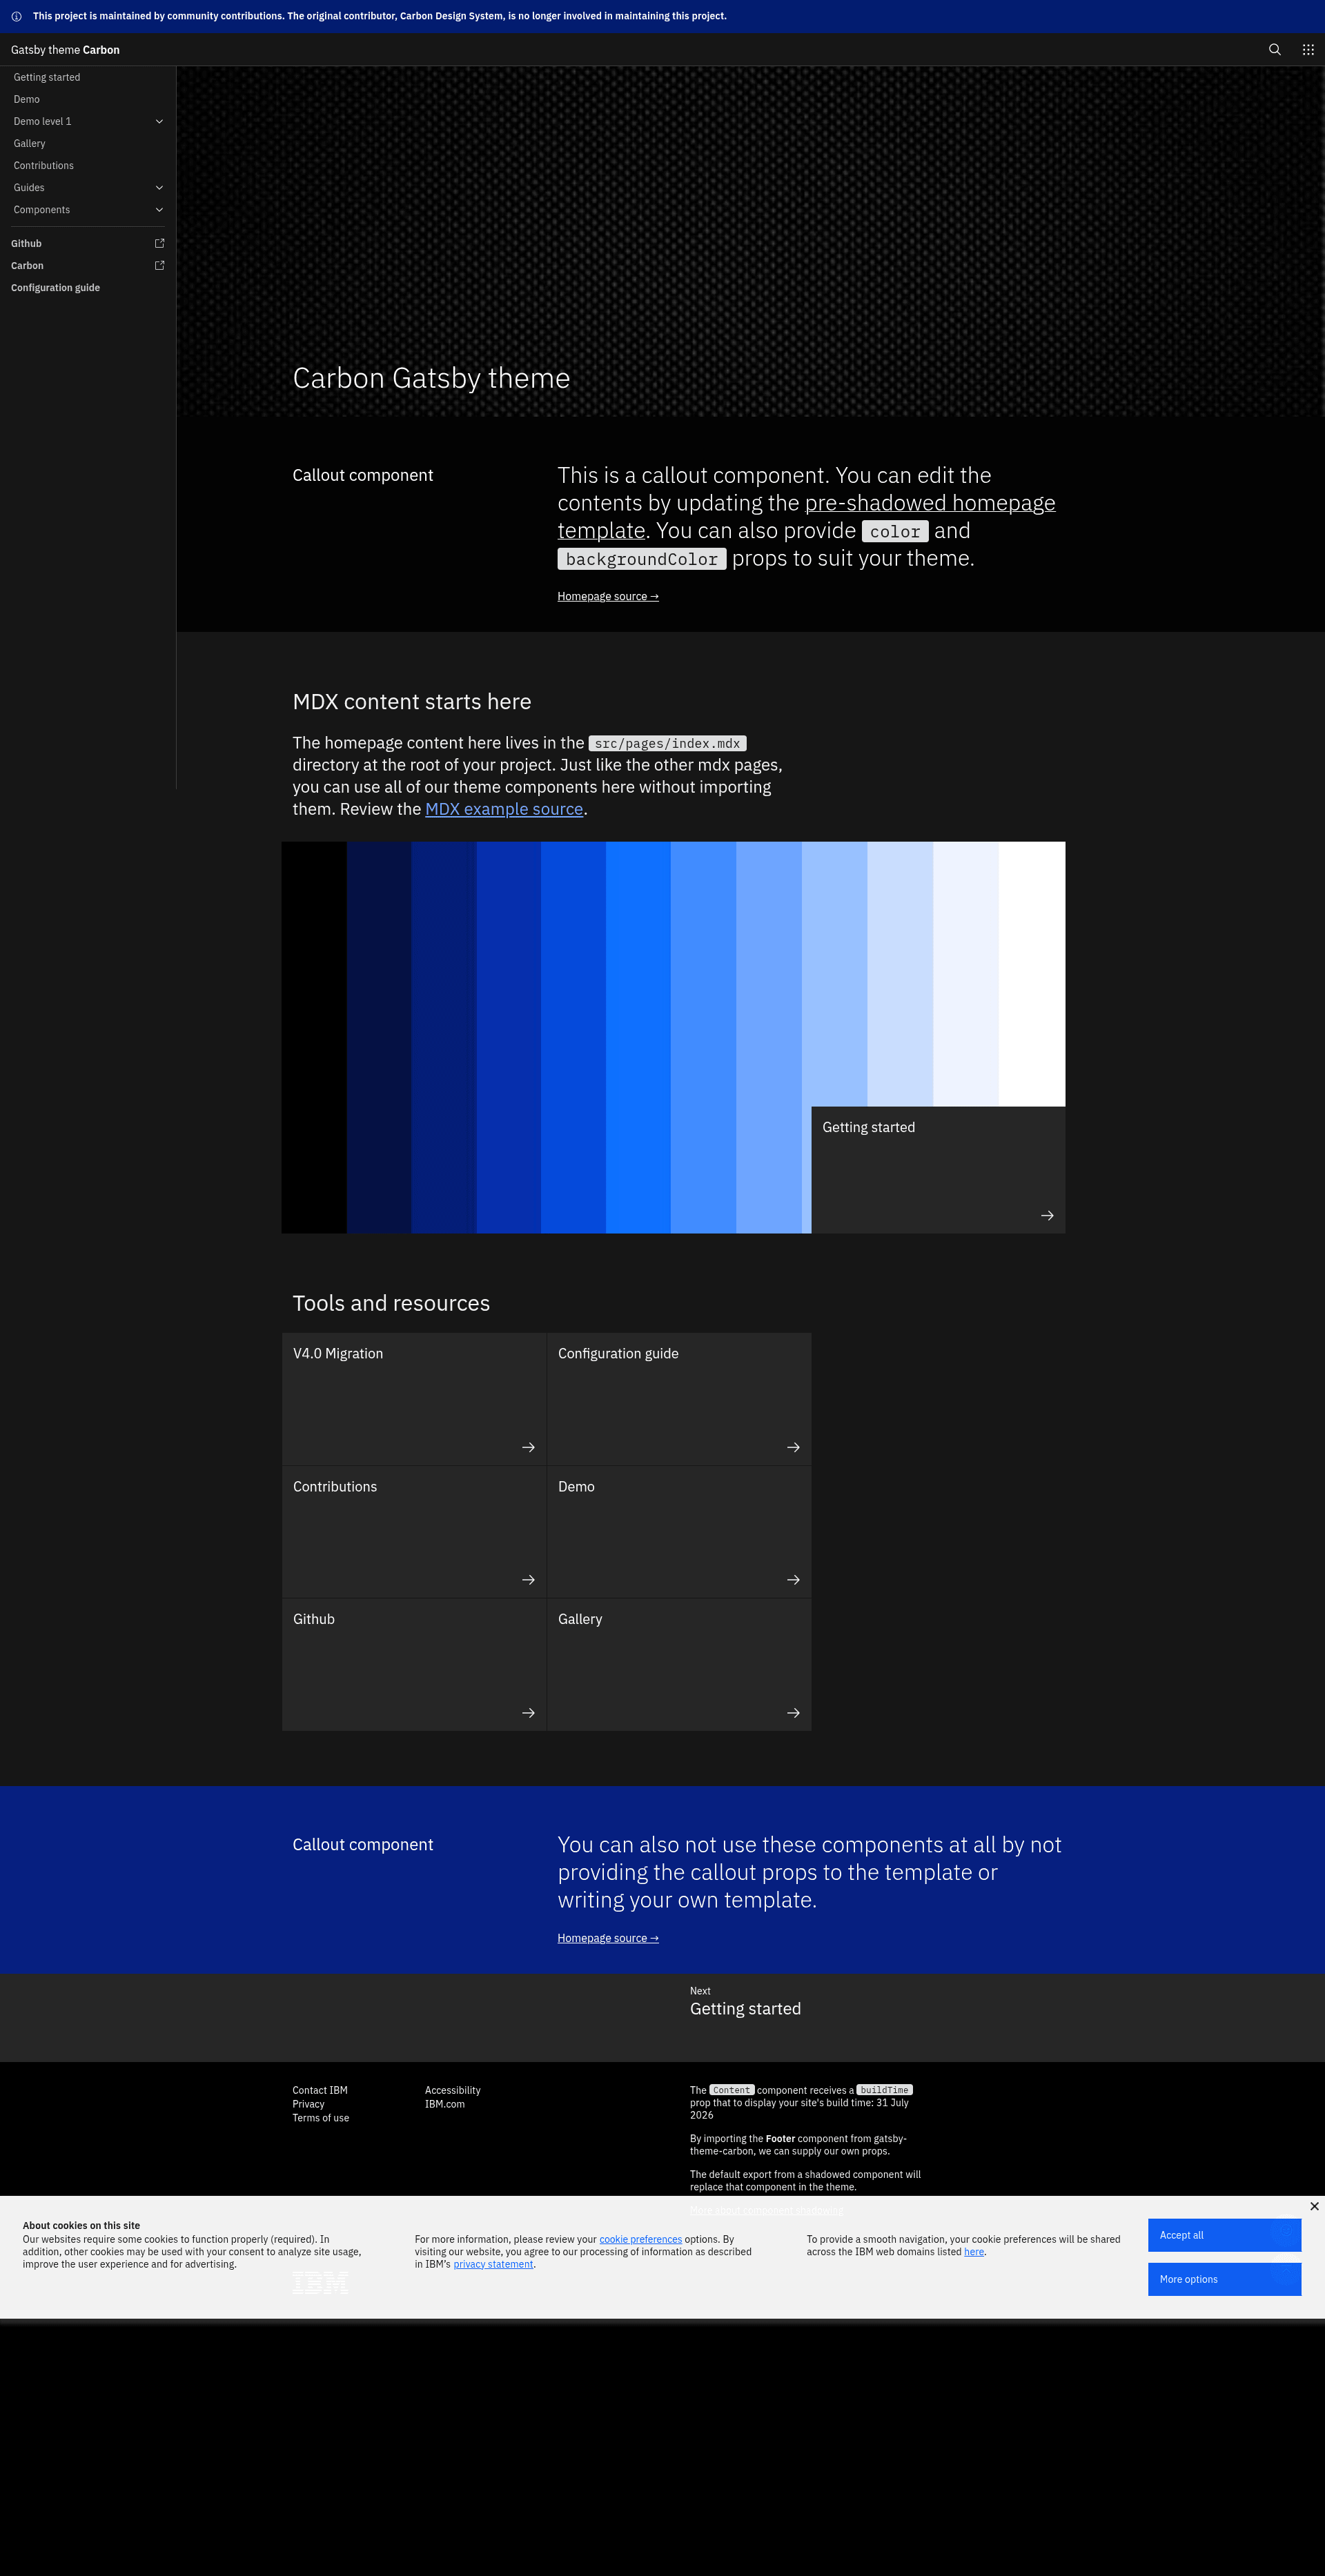Image resolution: width=1325 pixels, height=2576 pixels.
Task: Click the arrow icon on the Contributions card
Action: [x=528, y=1579]
